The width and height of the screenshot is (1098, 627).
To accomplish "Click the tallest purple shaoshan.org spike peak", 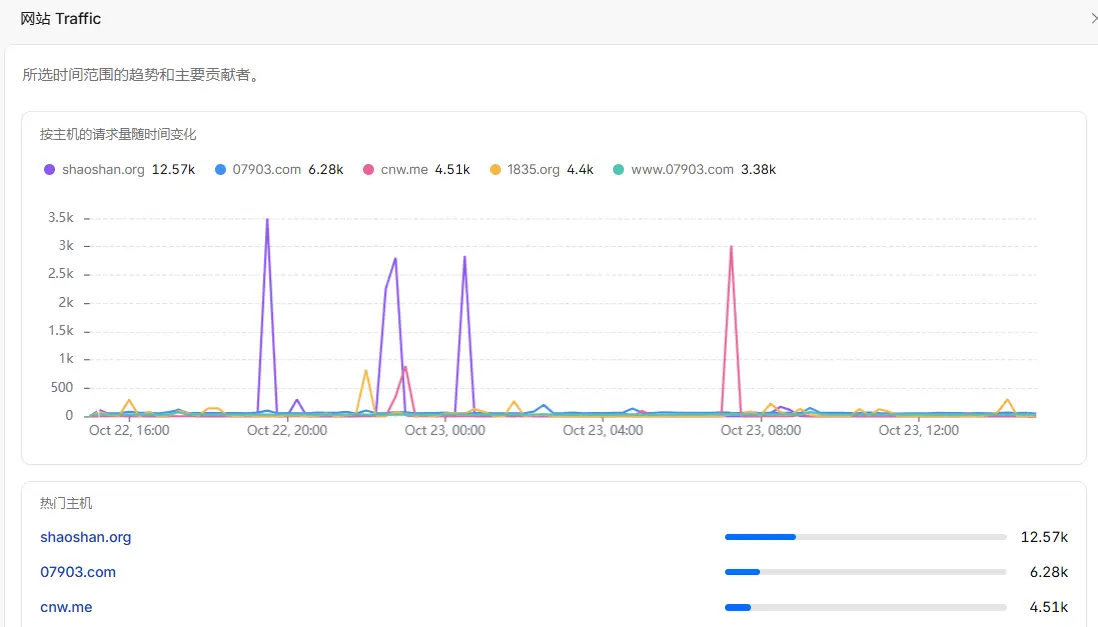I will [267, 220].
